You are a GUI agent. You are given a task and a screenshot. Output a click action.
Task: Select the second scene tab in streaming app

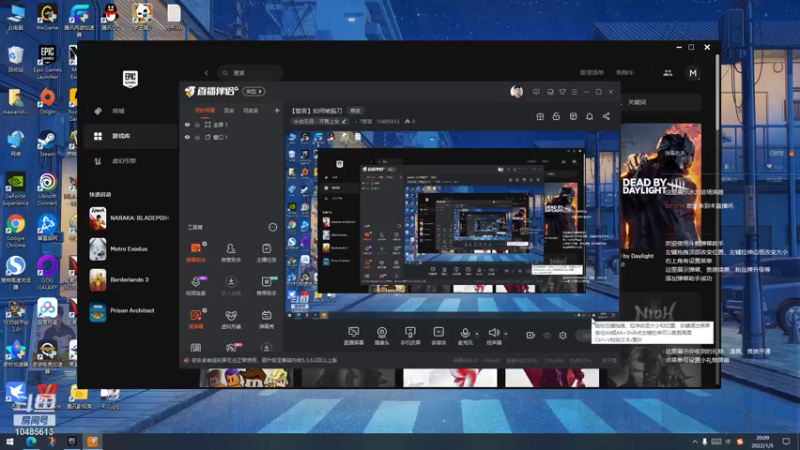tap(229, 111)
